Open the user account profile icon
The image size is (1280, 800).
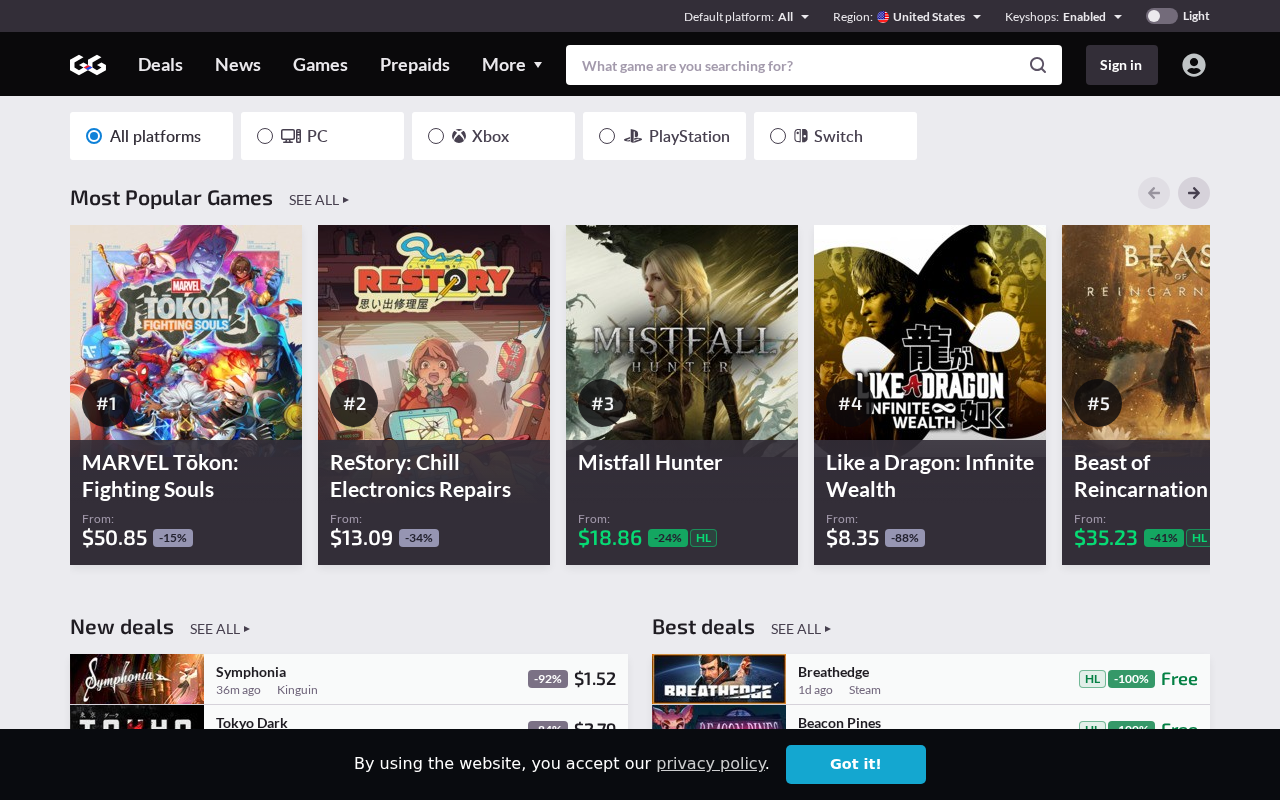pyautogui.click(x=1194, y=65)
